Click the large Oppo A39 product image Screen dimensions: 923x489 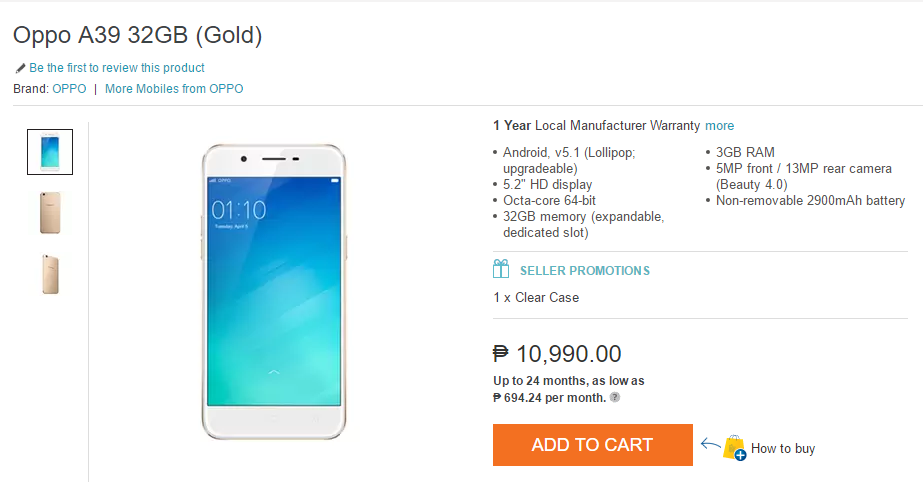[274, 292]
